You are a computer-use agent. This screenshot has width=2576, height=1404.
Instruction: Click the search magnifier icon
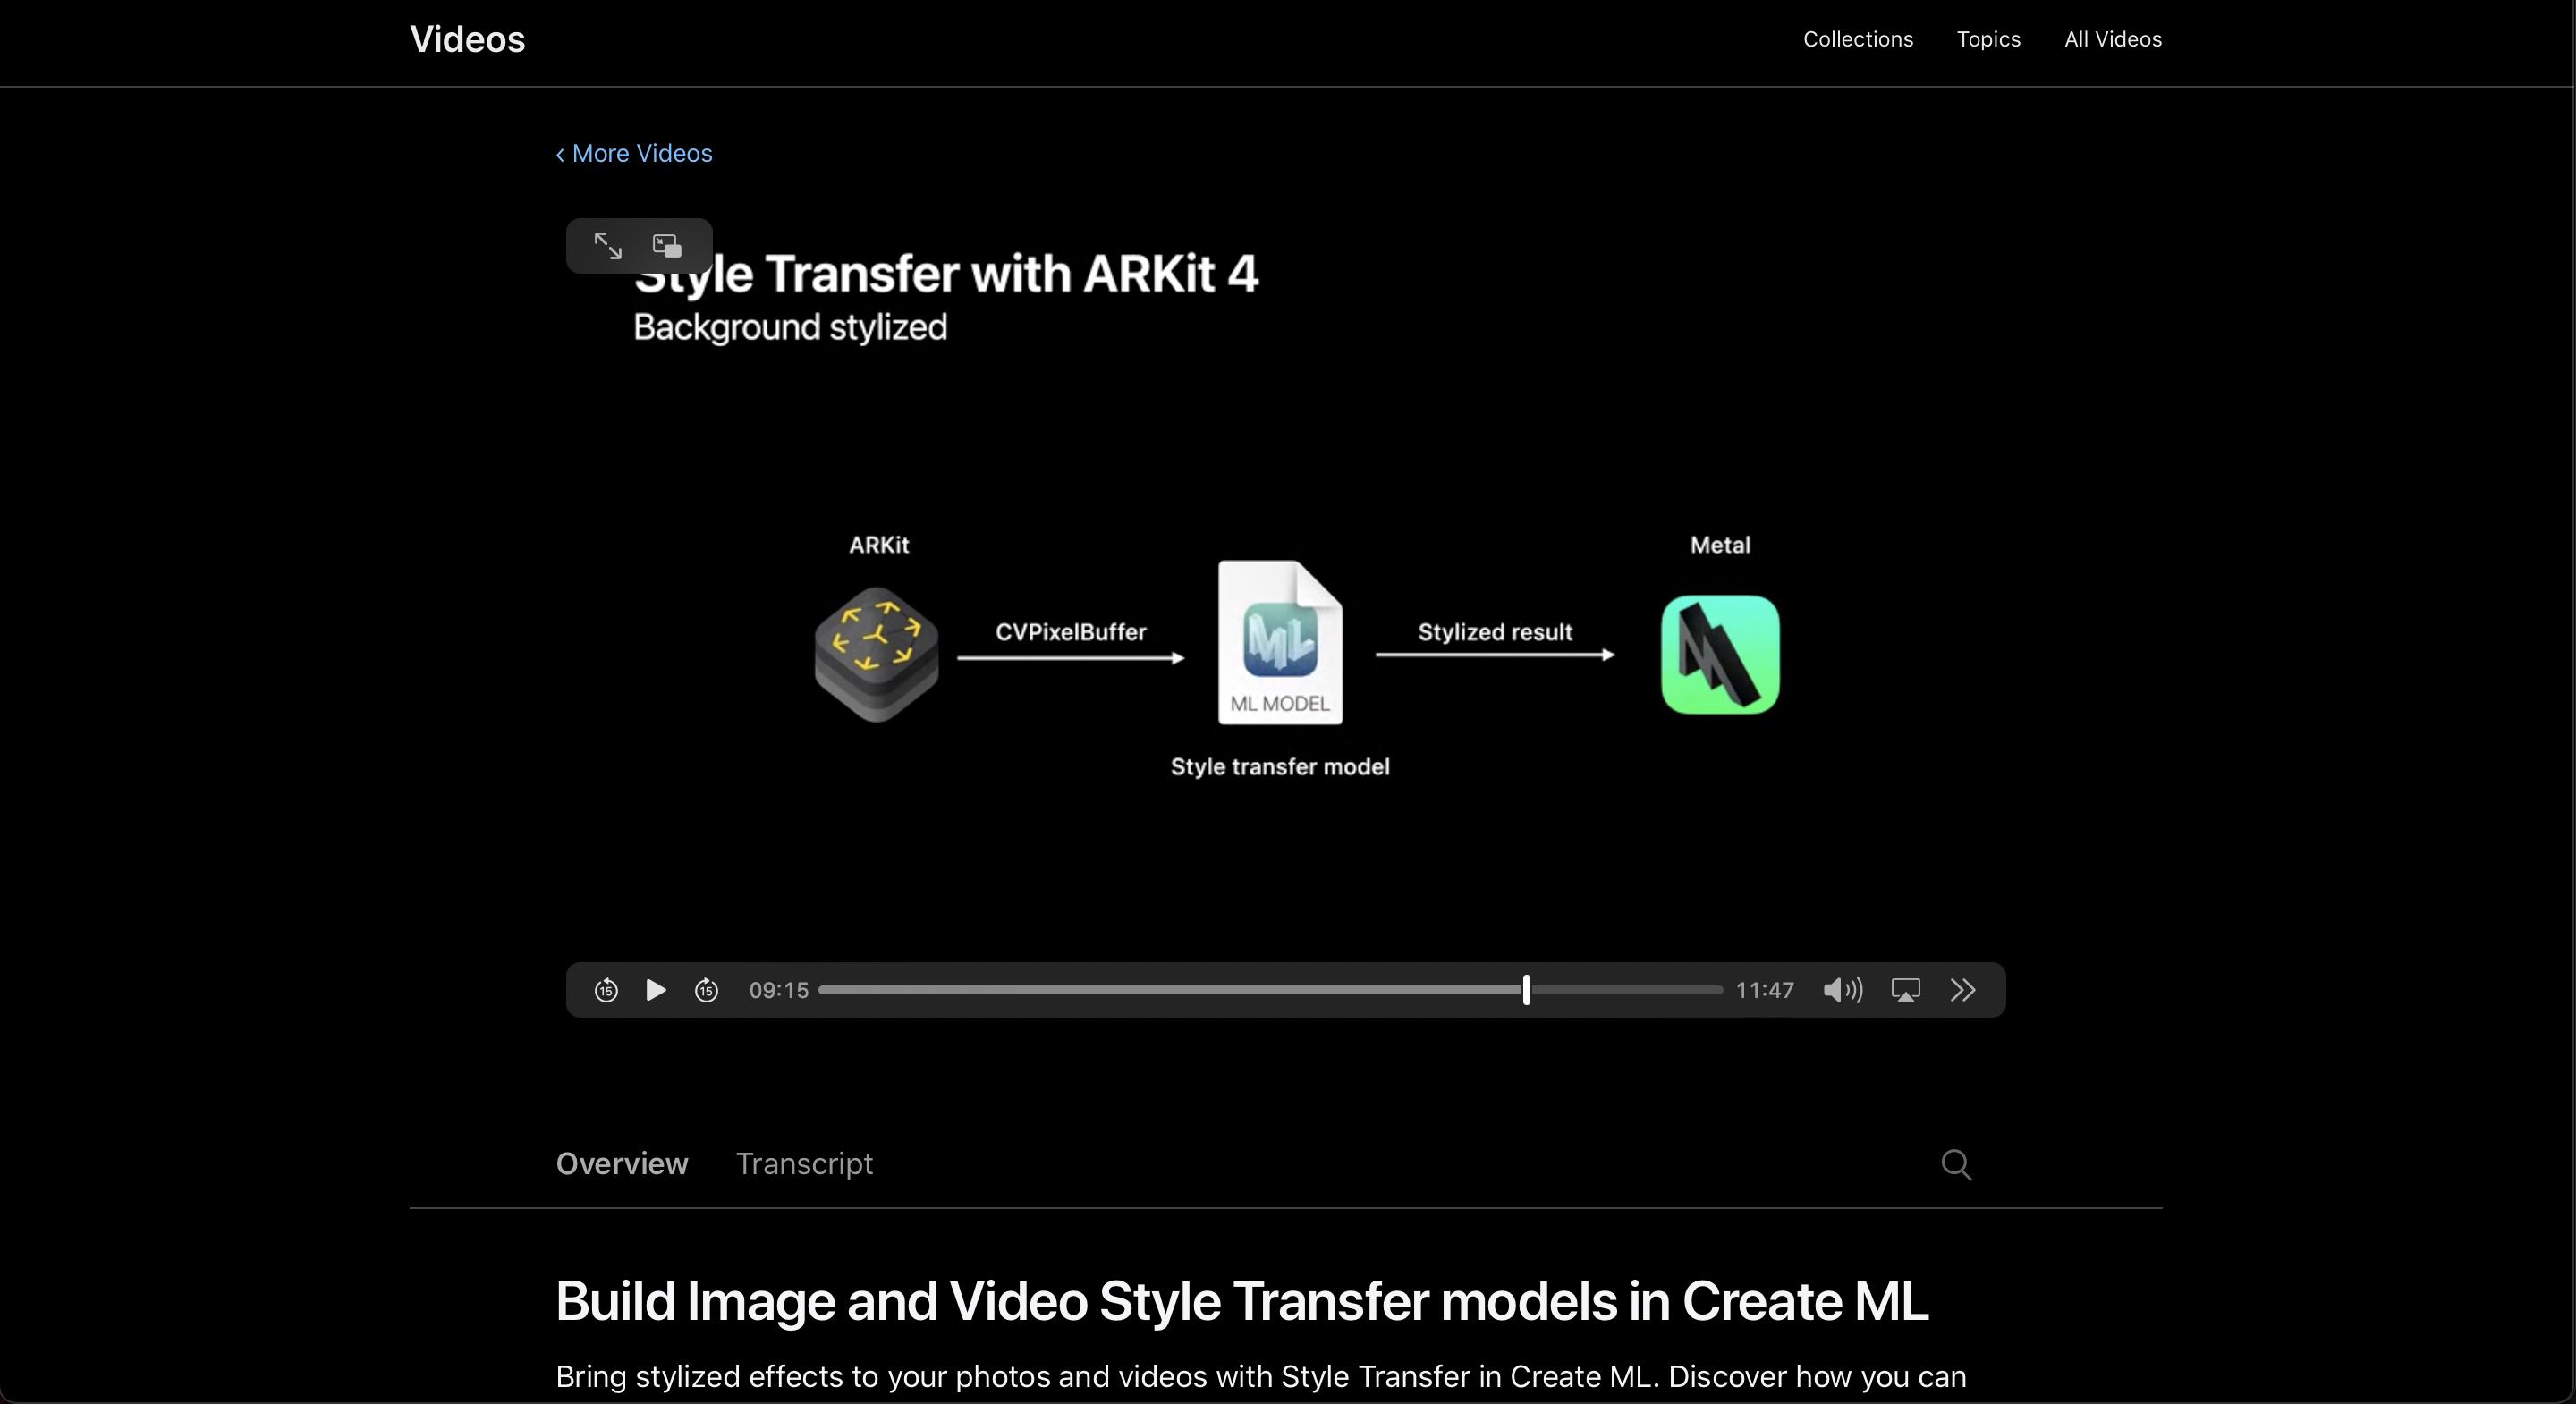1956,1164
